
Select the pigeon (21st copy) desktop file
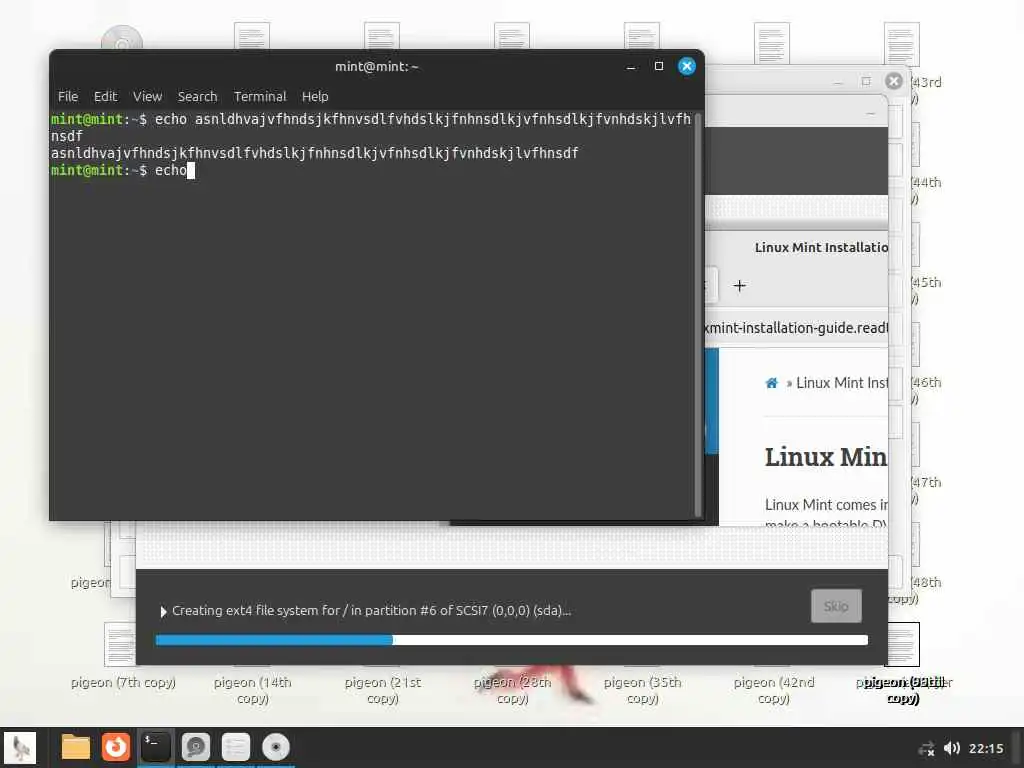point(383,690)
